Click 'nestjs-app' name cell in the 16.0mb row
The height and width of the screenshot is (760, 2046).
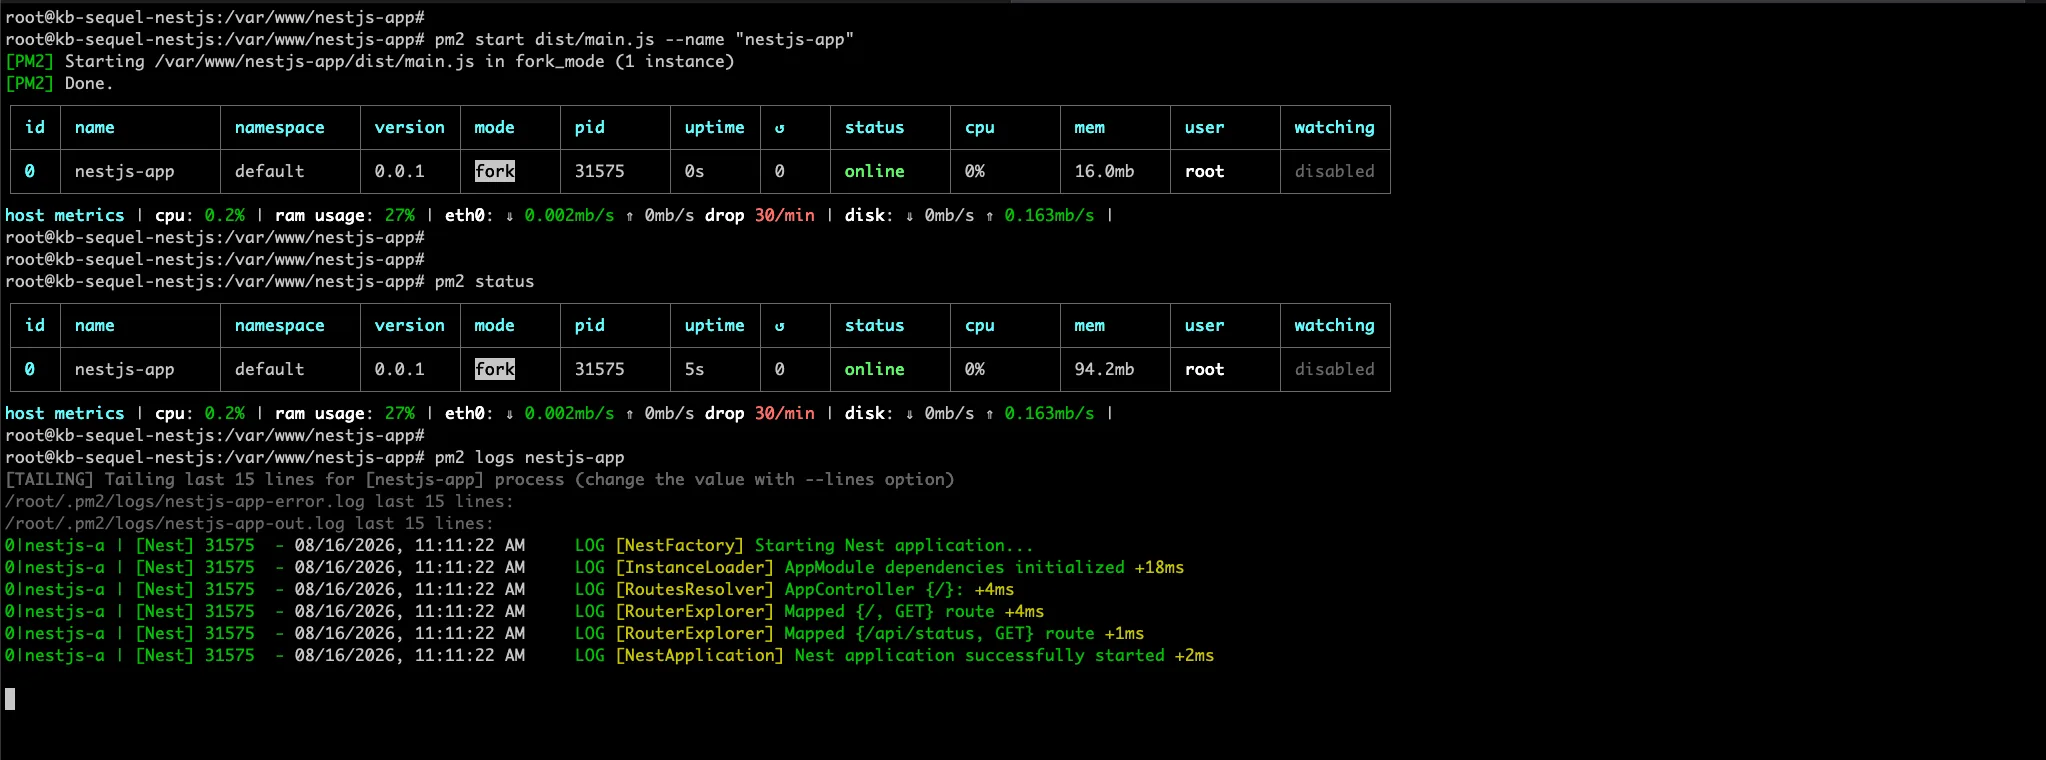click(x=125, y=171)
